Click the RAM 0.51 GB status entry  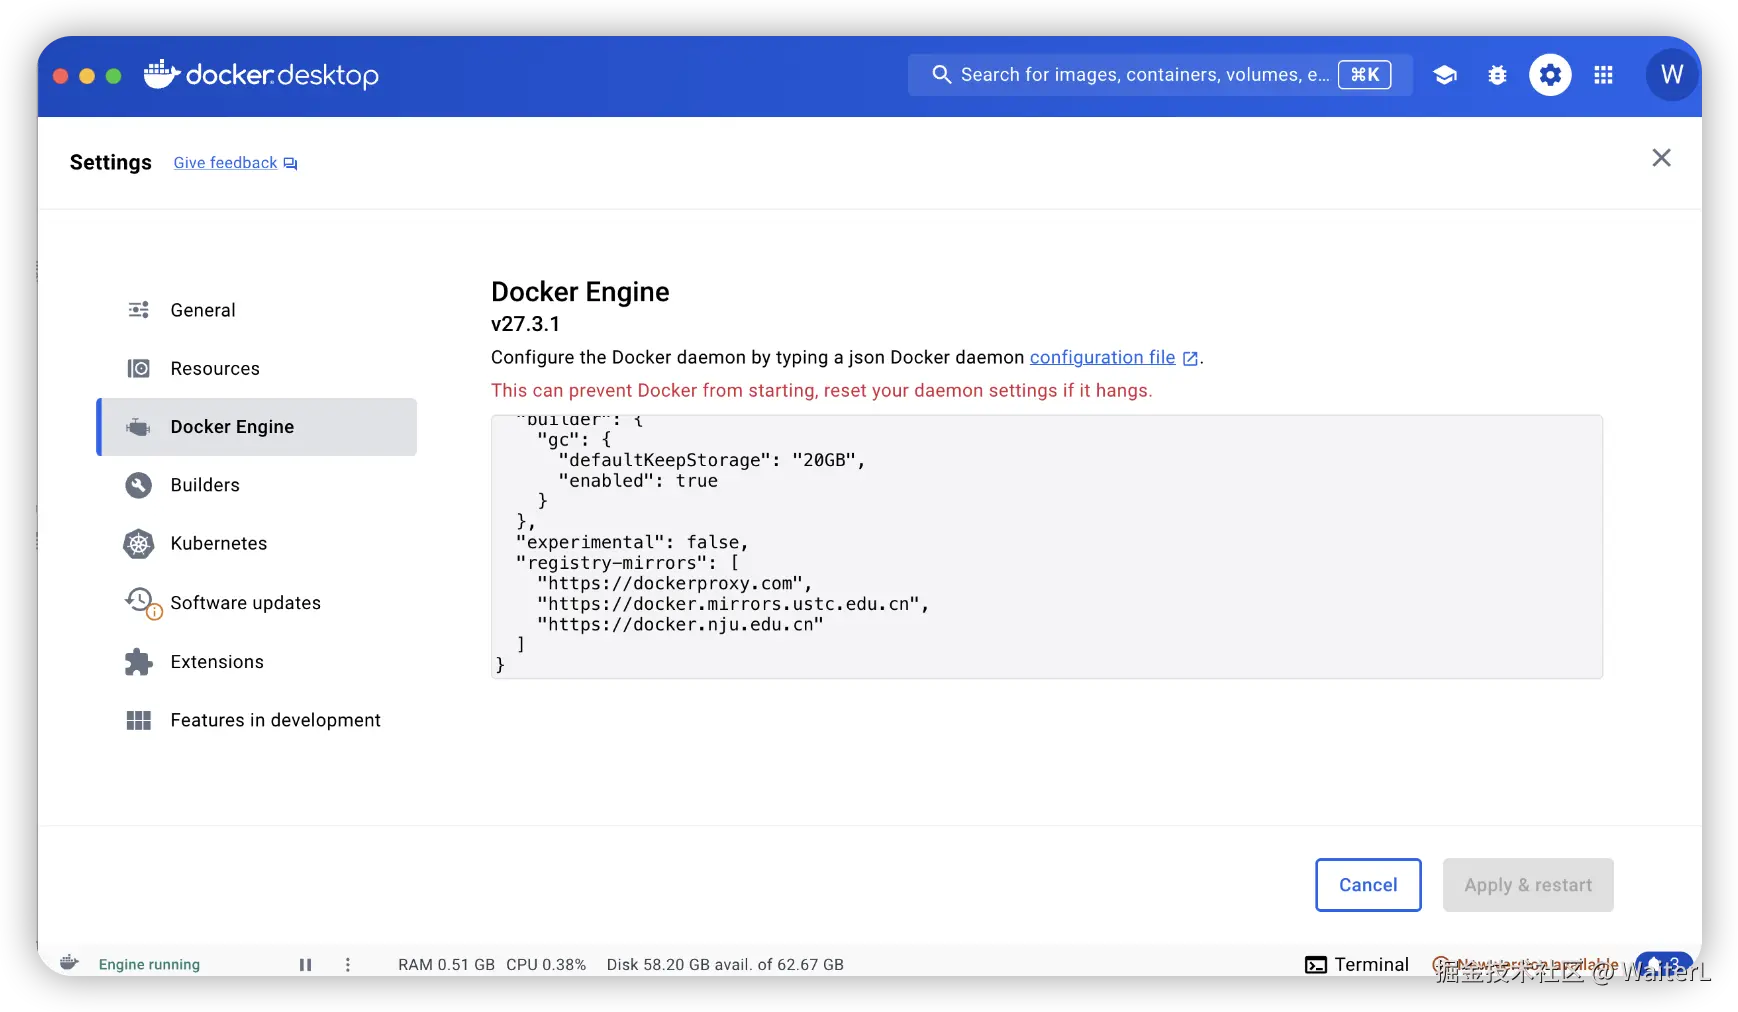pyautogui.click(x=446, y=965)
